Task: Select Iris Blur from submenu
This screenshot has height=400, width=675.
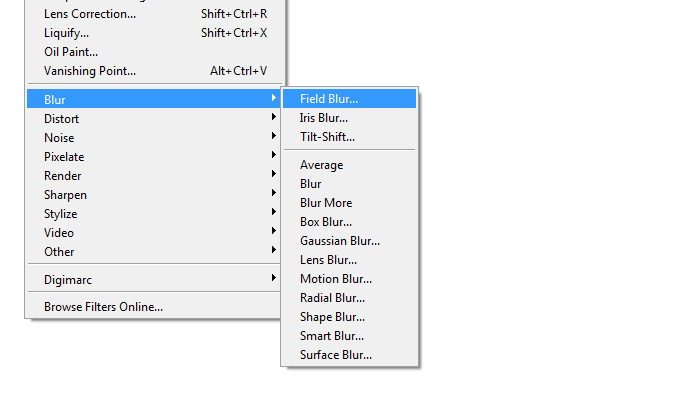Action: point(324,118)
